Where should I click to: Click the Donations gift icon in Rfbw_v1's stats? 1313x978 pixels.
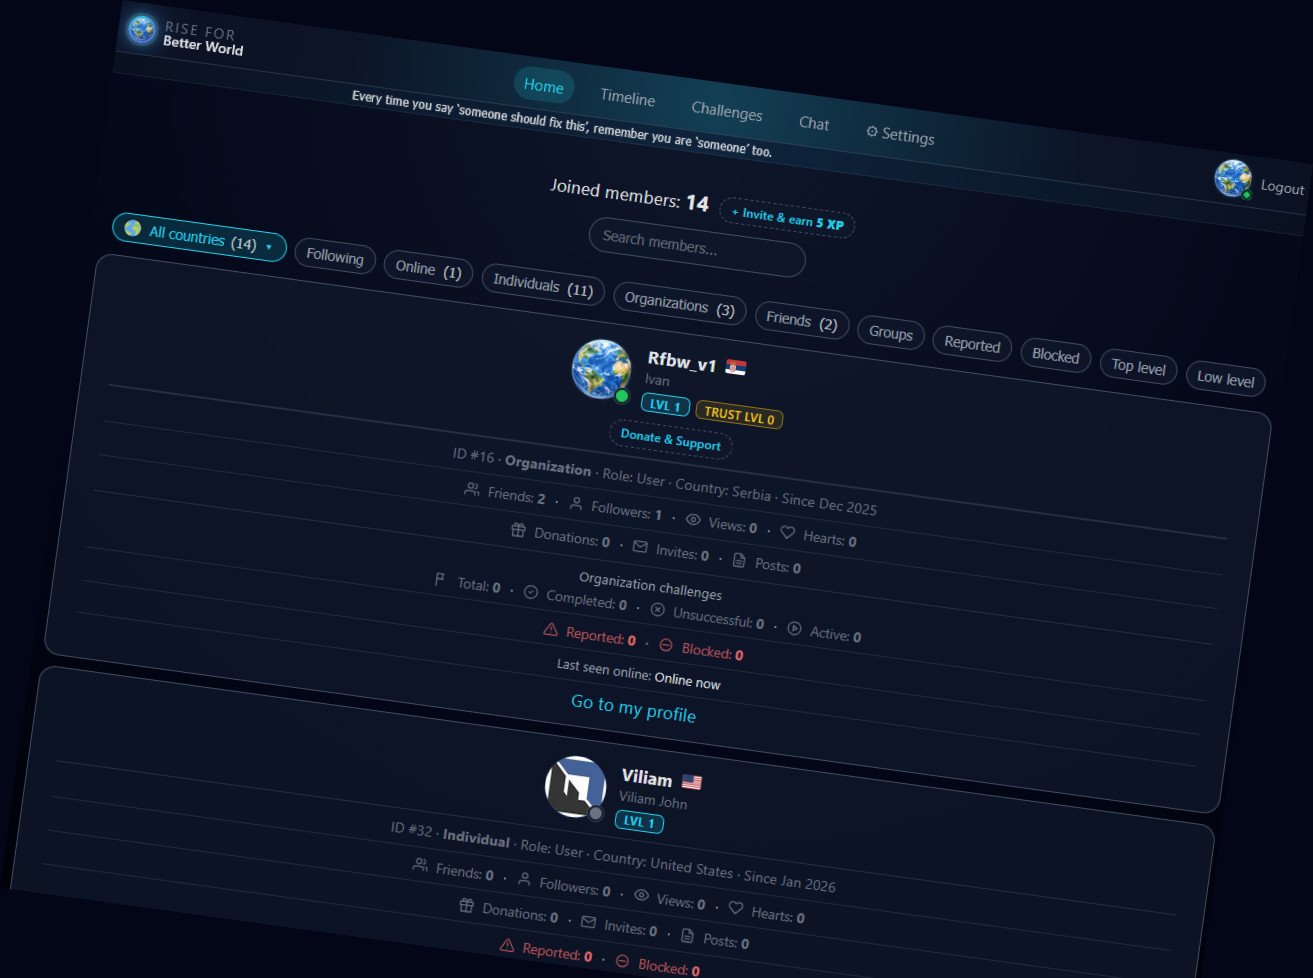point(518,531)
